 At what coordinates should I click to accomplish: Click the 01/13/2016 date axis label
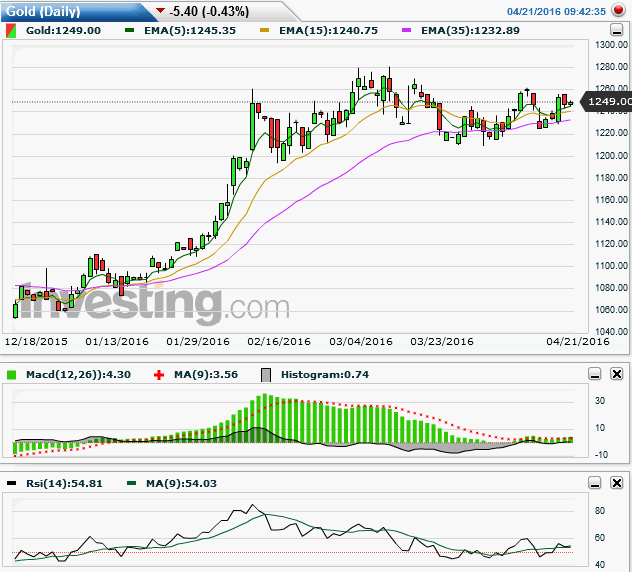click(117, 342)
